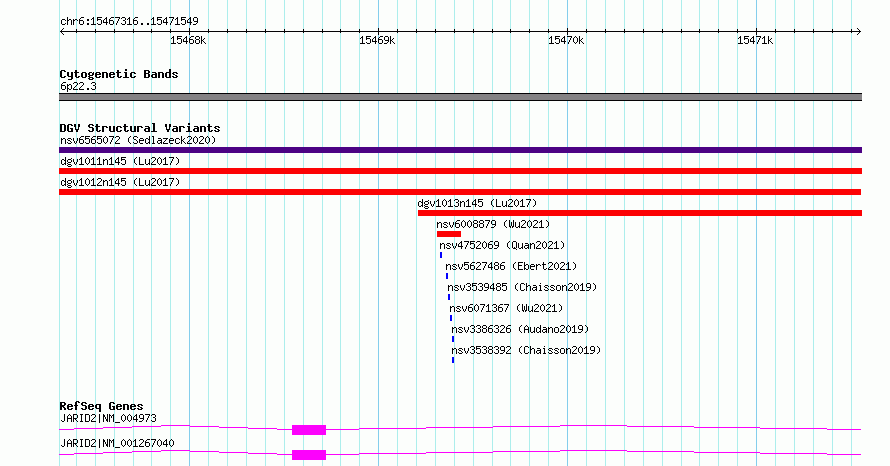Click the blue nsv6071367 variant marker
This screenshot has height=466, width=890.
coord(451,318)
